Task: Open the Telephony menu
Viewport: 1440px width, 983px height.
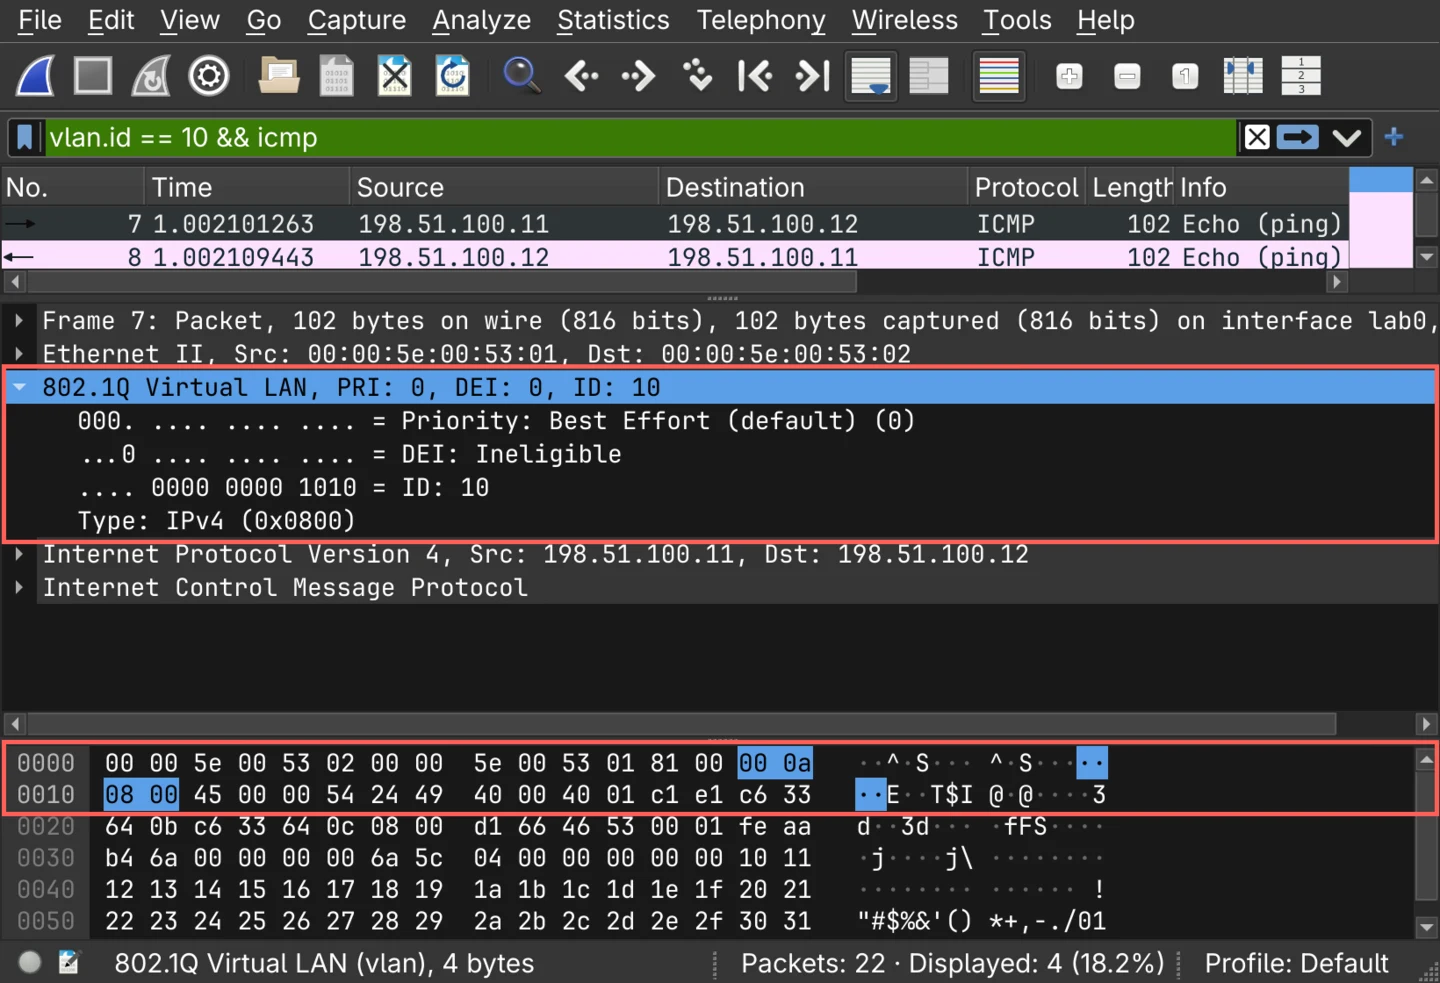Action: pos(761,20)
